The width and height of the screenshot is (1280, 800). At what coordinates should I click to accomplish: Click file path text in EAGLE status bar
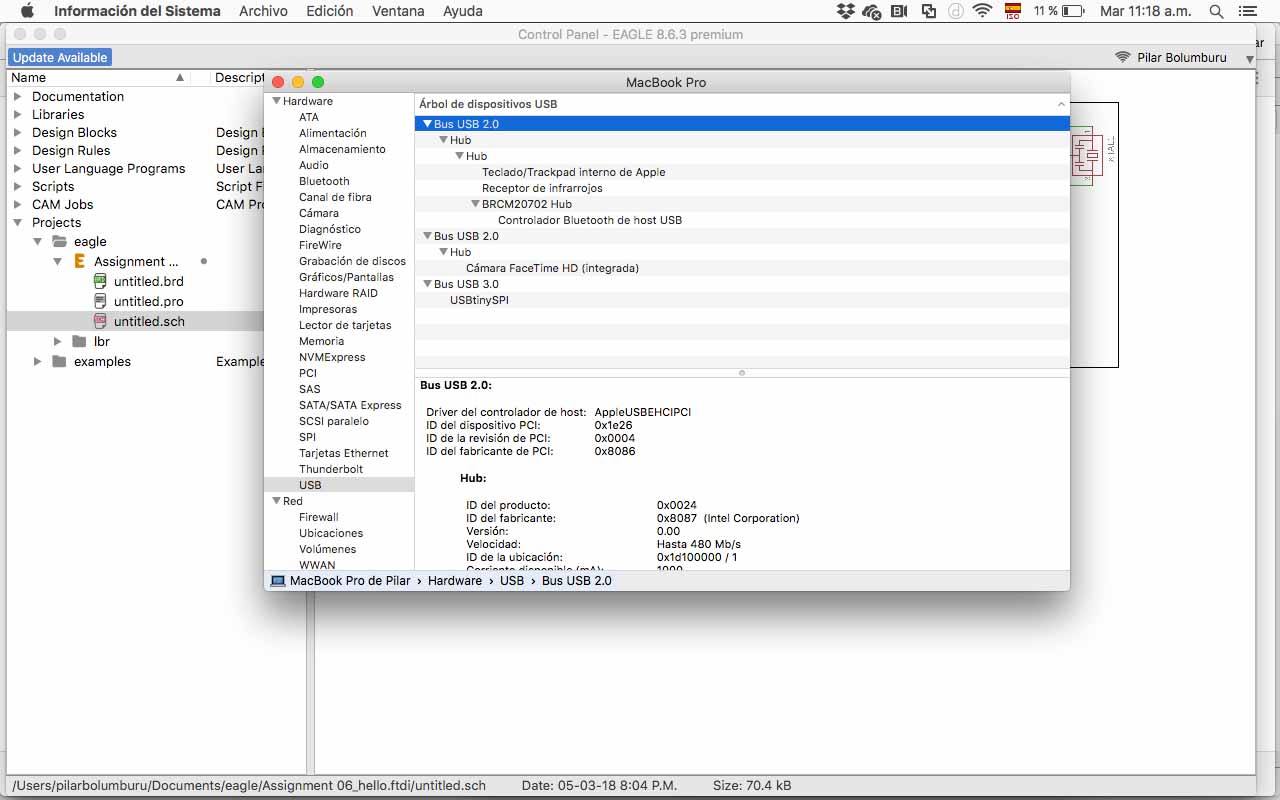[249, 785]
